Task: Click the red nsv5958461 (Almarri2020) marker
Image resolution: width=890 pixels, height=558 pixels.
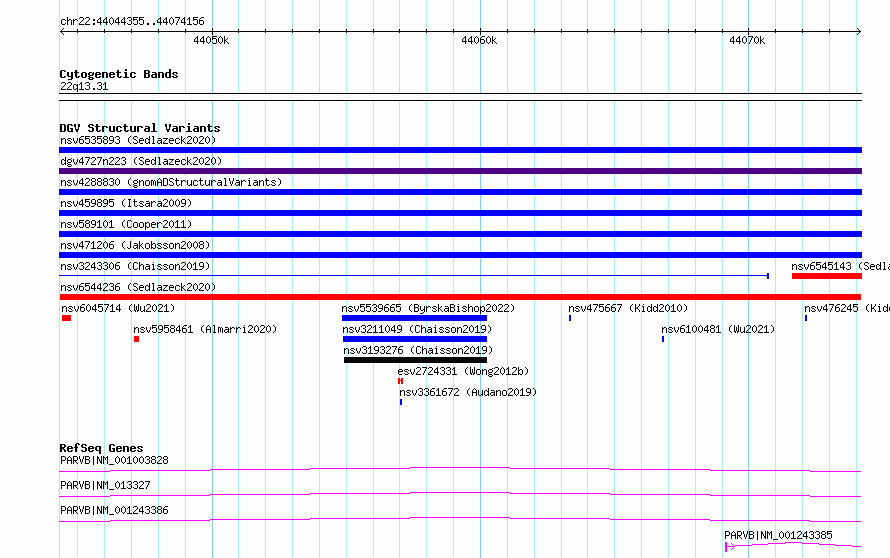Action: pos(136,339)
